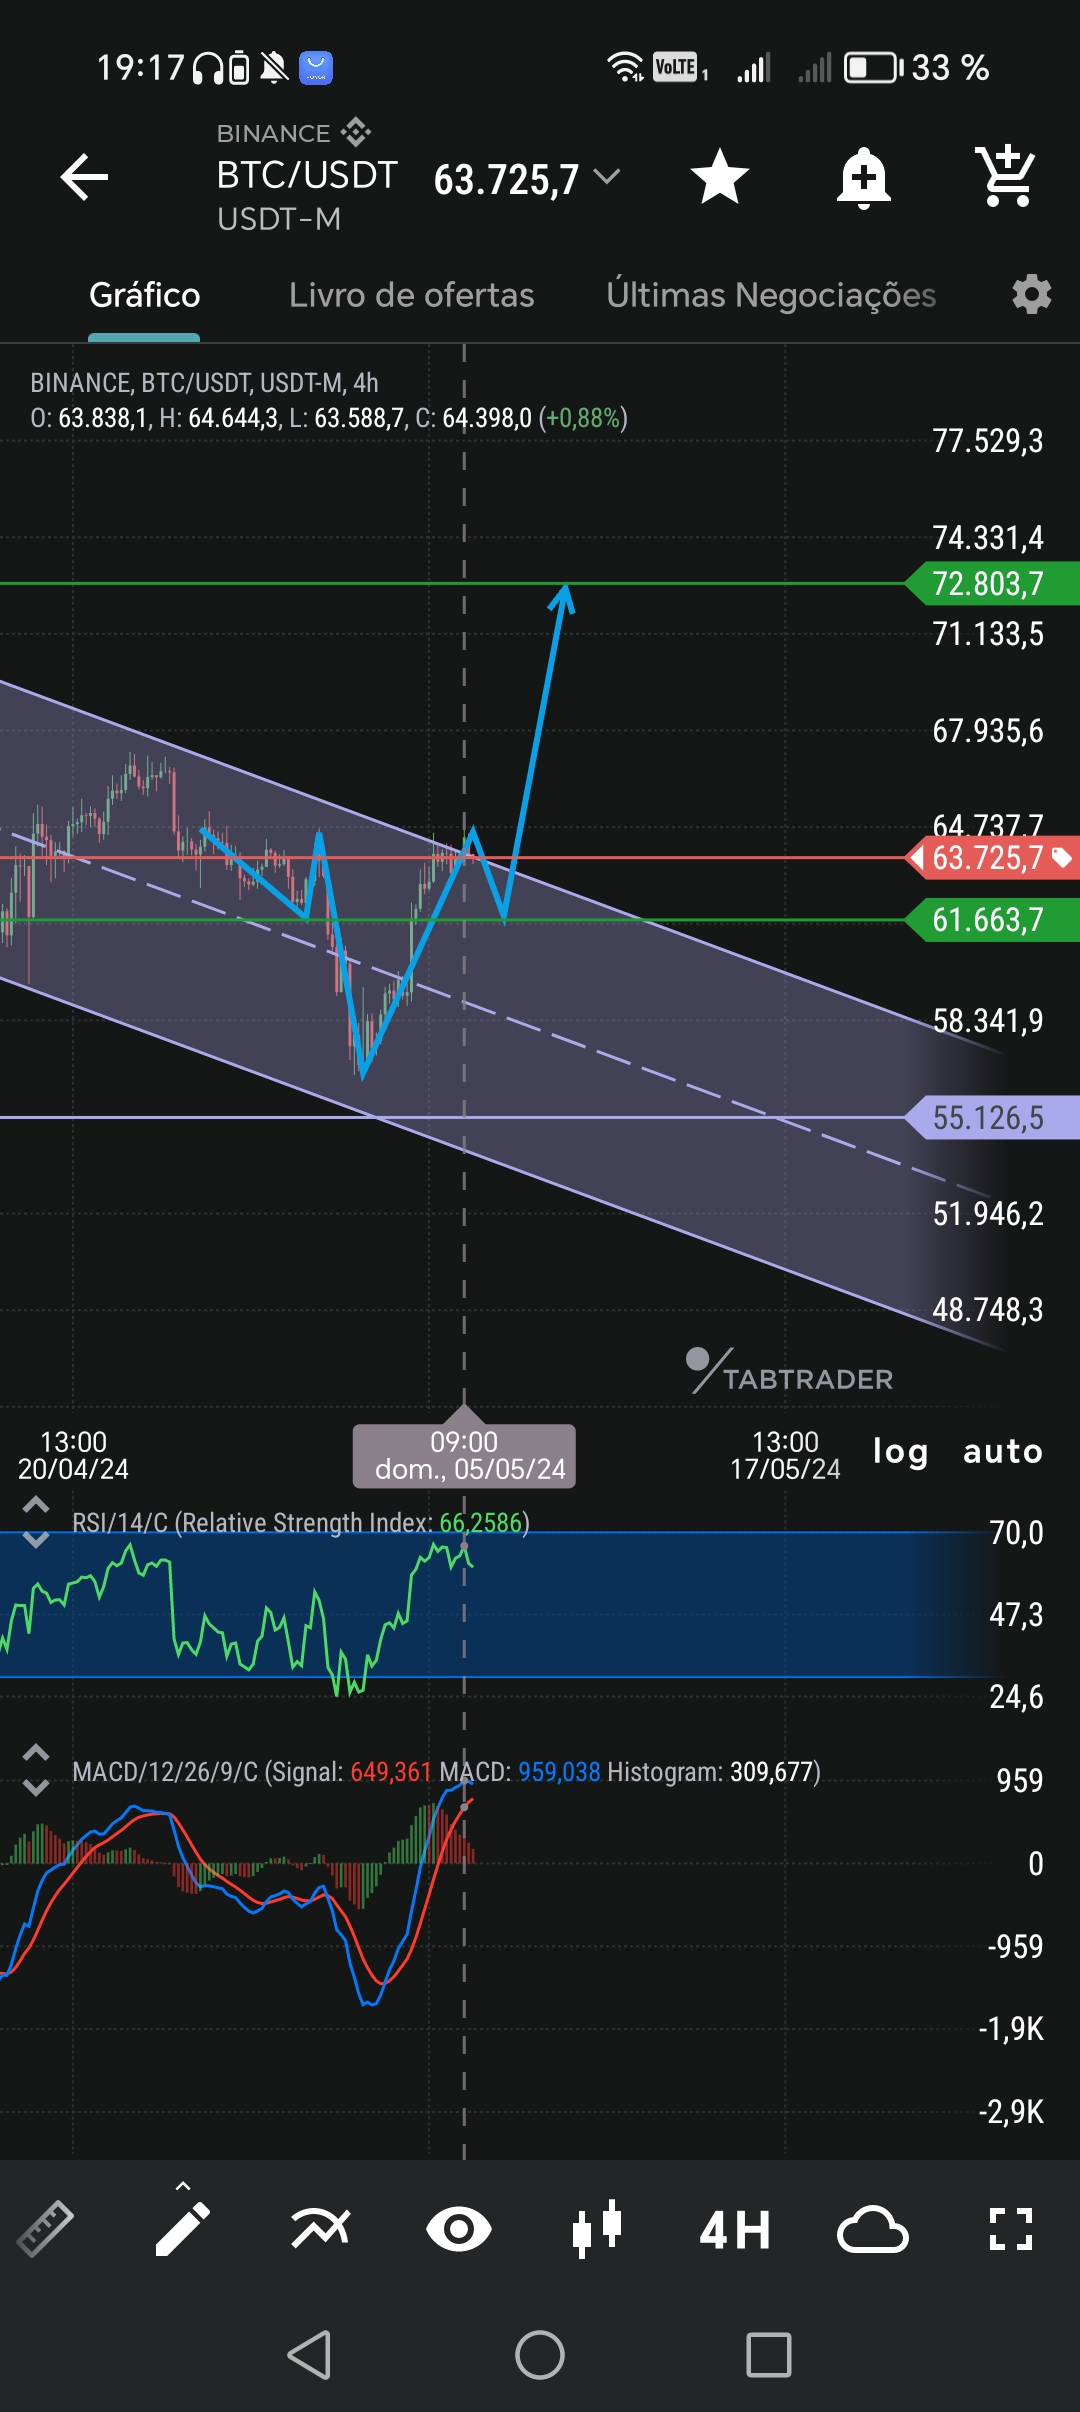Tap the RSI/14/C indicator title
The height and width of the screenshot is (2412, 1080).
[x=300, y=1522]
